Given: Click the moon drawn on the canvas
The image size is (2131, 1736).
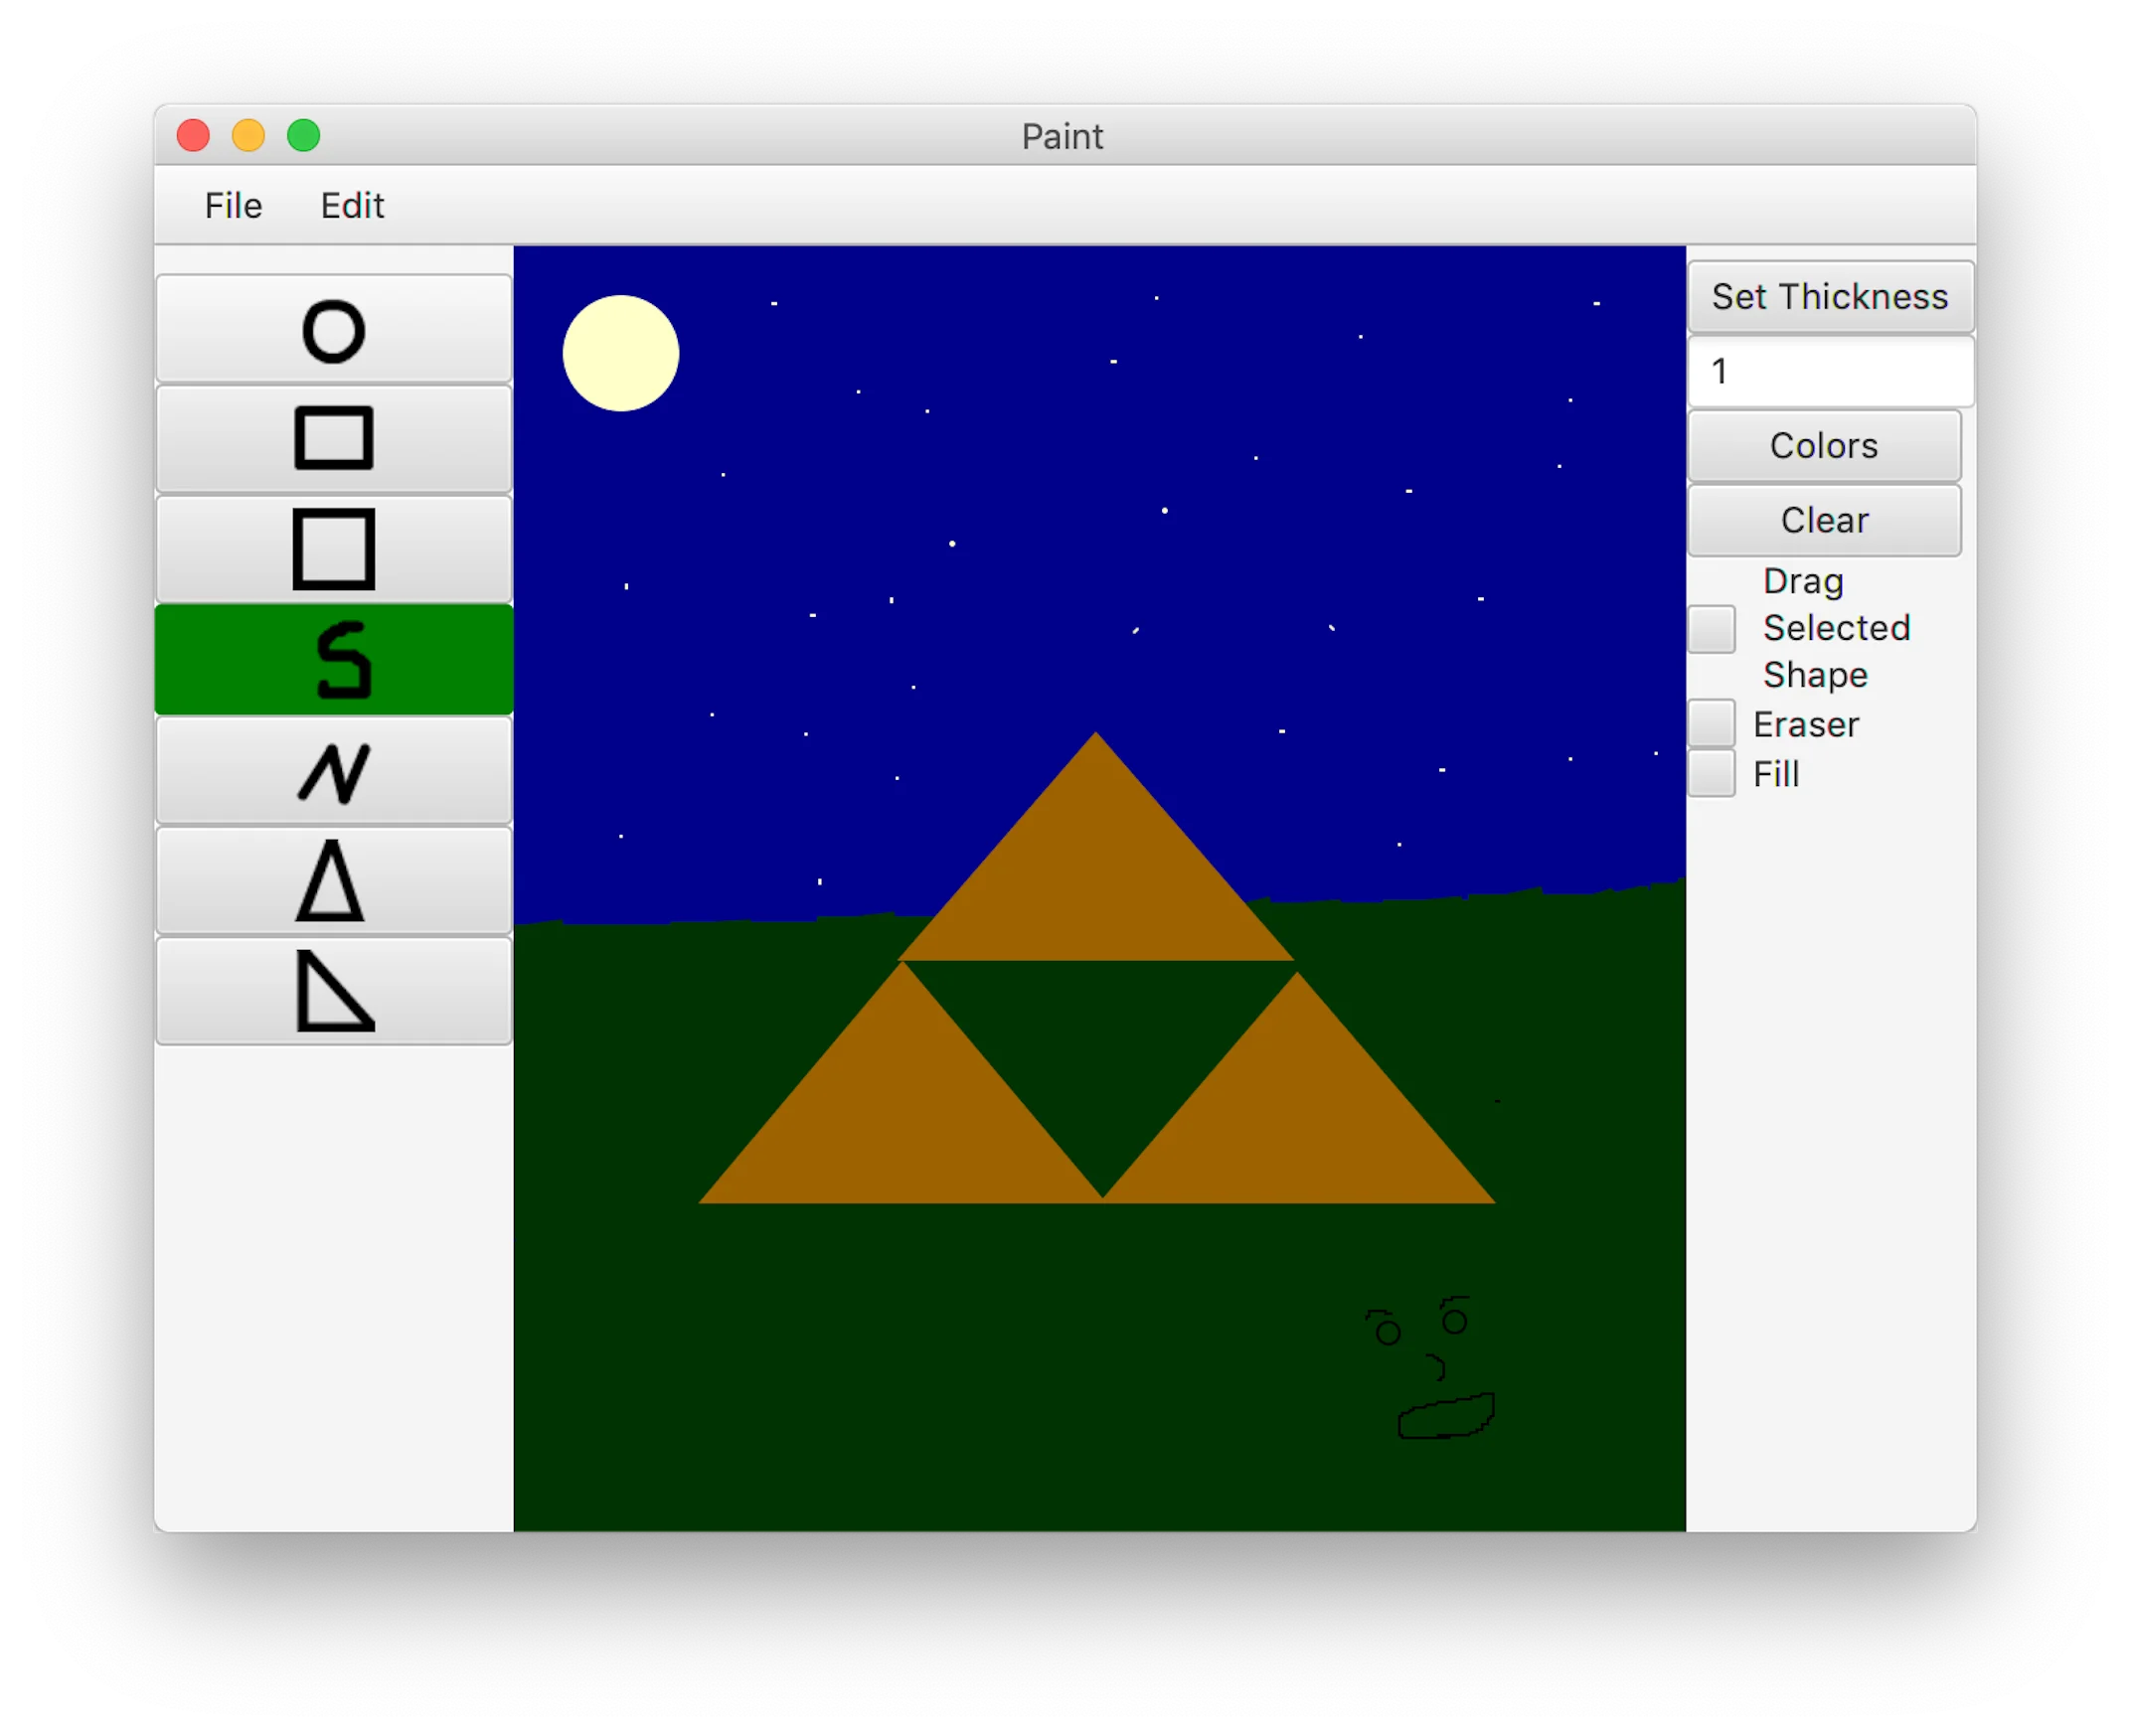Looking at the screenshot, I should pyautogui.click(x=621, y=354).
